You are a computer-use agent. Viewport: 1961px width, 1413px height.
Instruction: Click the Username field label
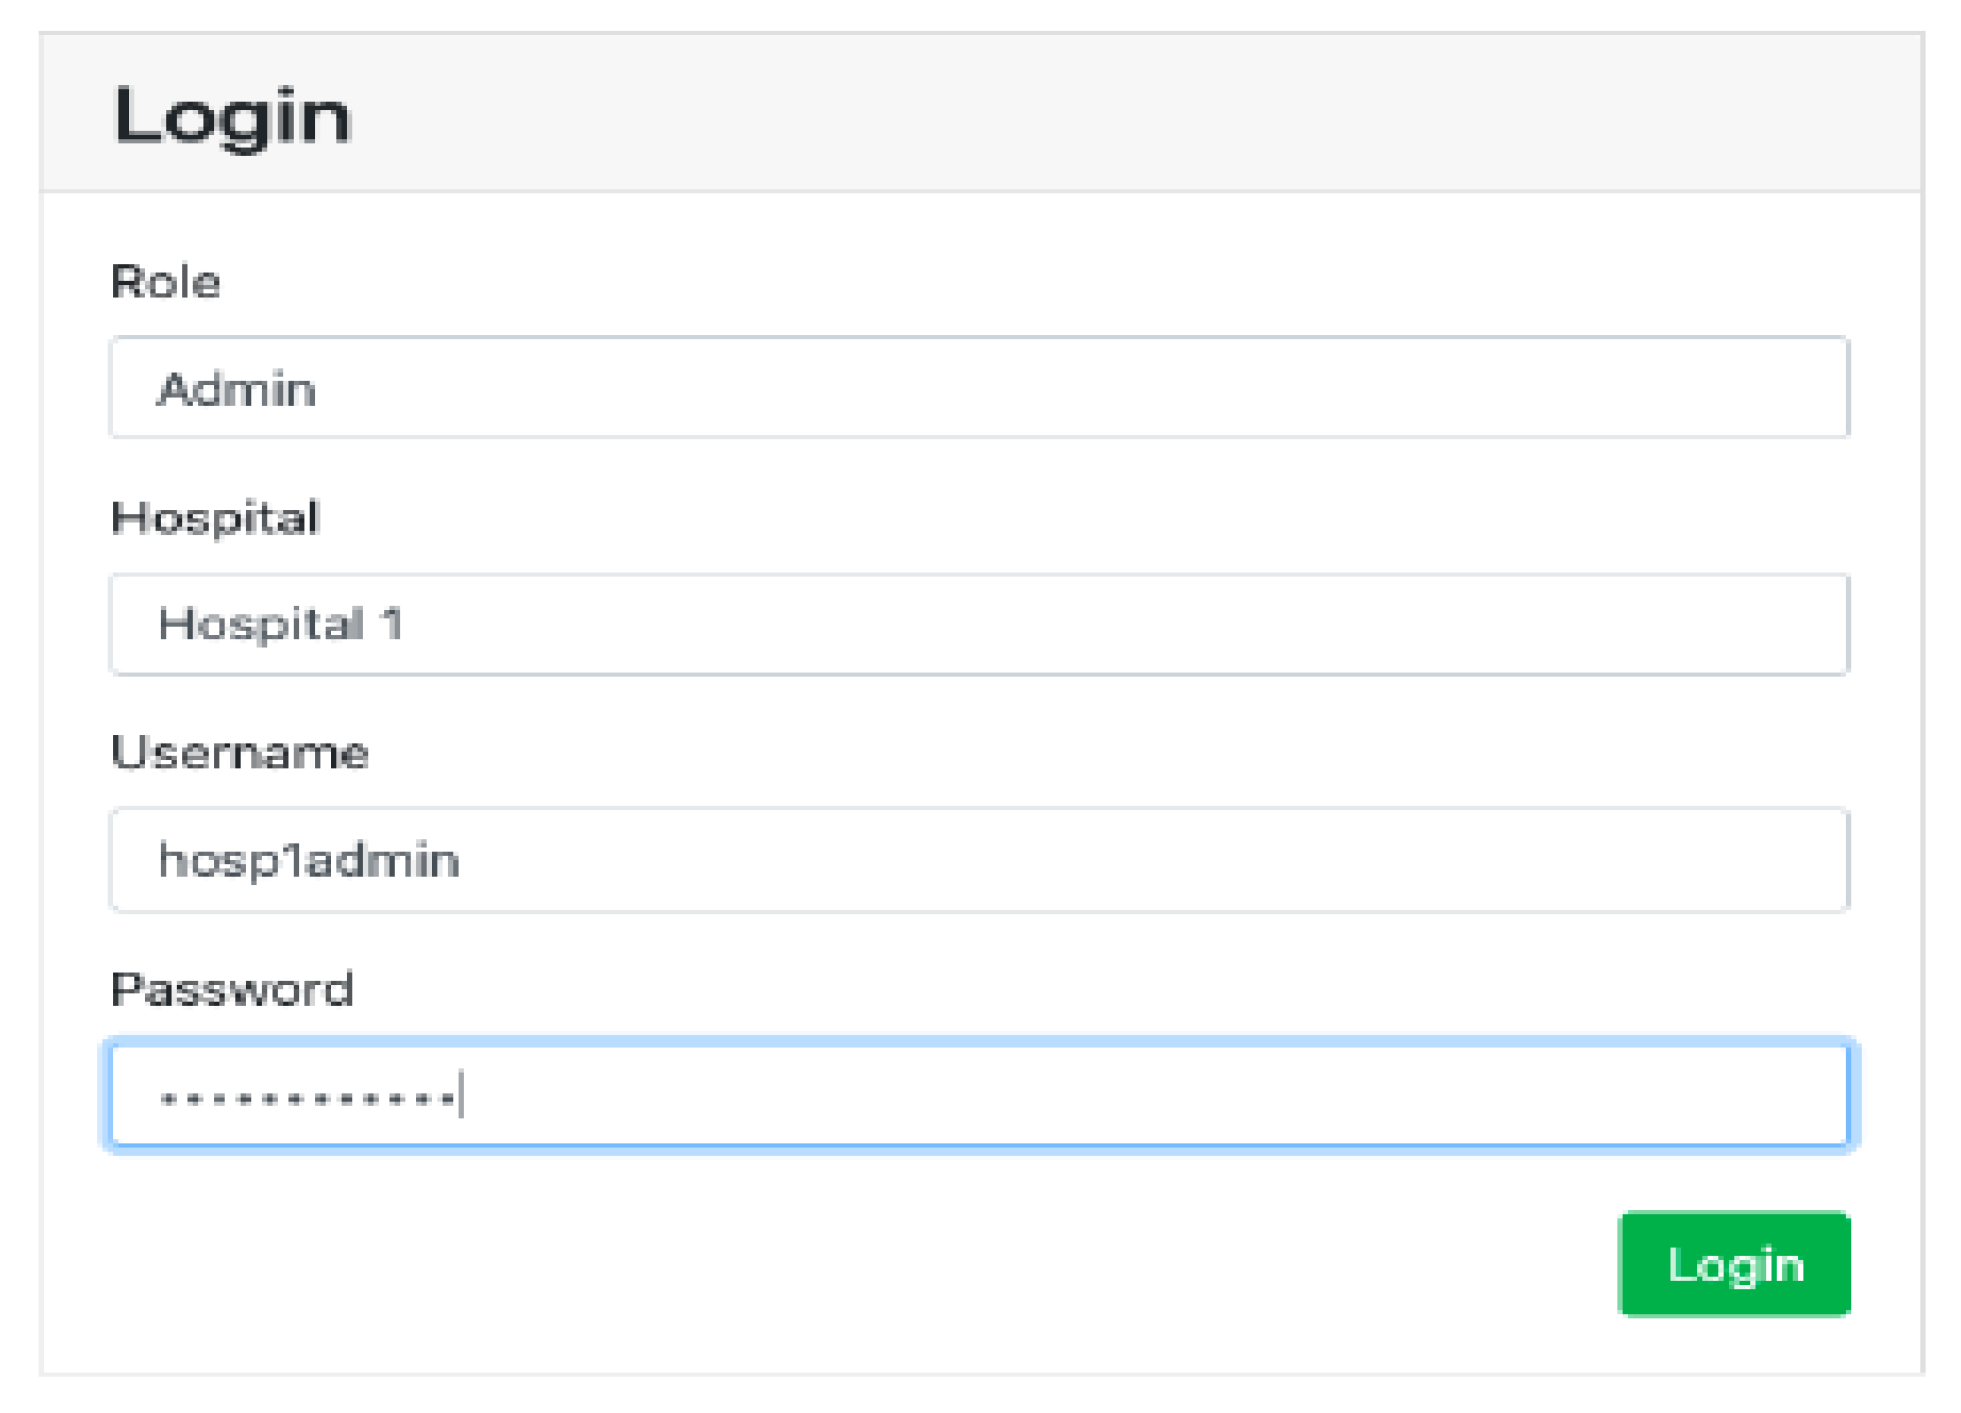240,753
